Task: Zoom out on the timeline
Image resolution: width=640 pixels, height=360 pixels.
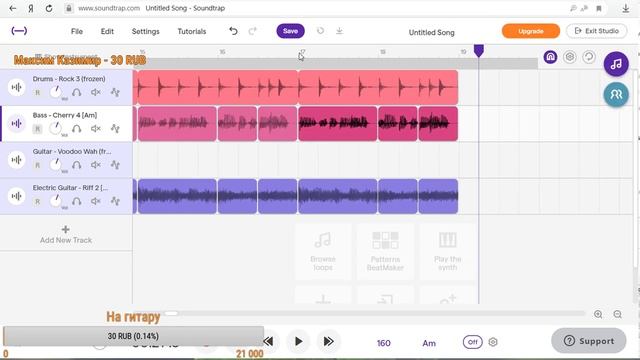Action: pyautogui.click(x=618, y=314)
